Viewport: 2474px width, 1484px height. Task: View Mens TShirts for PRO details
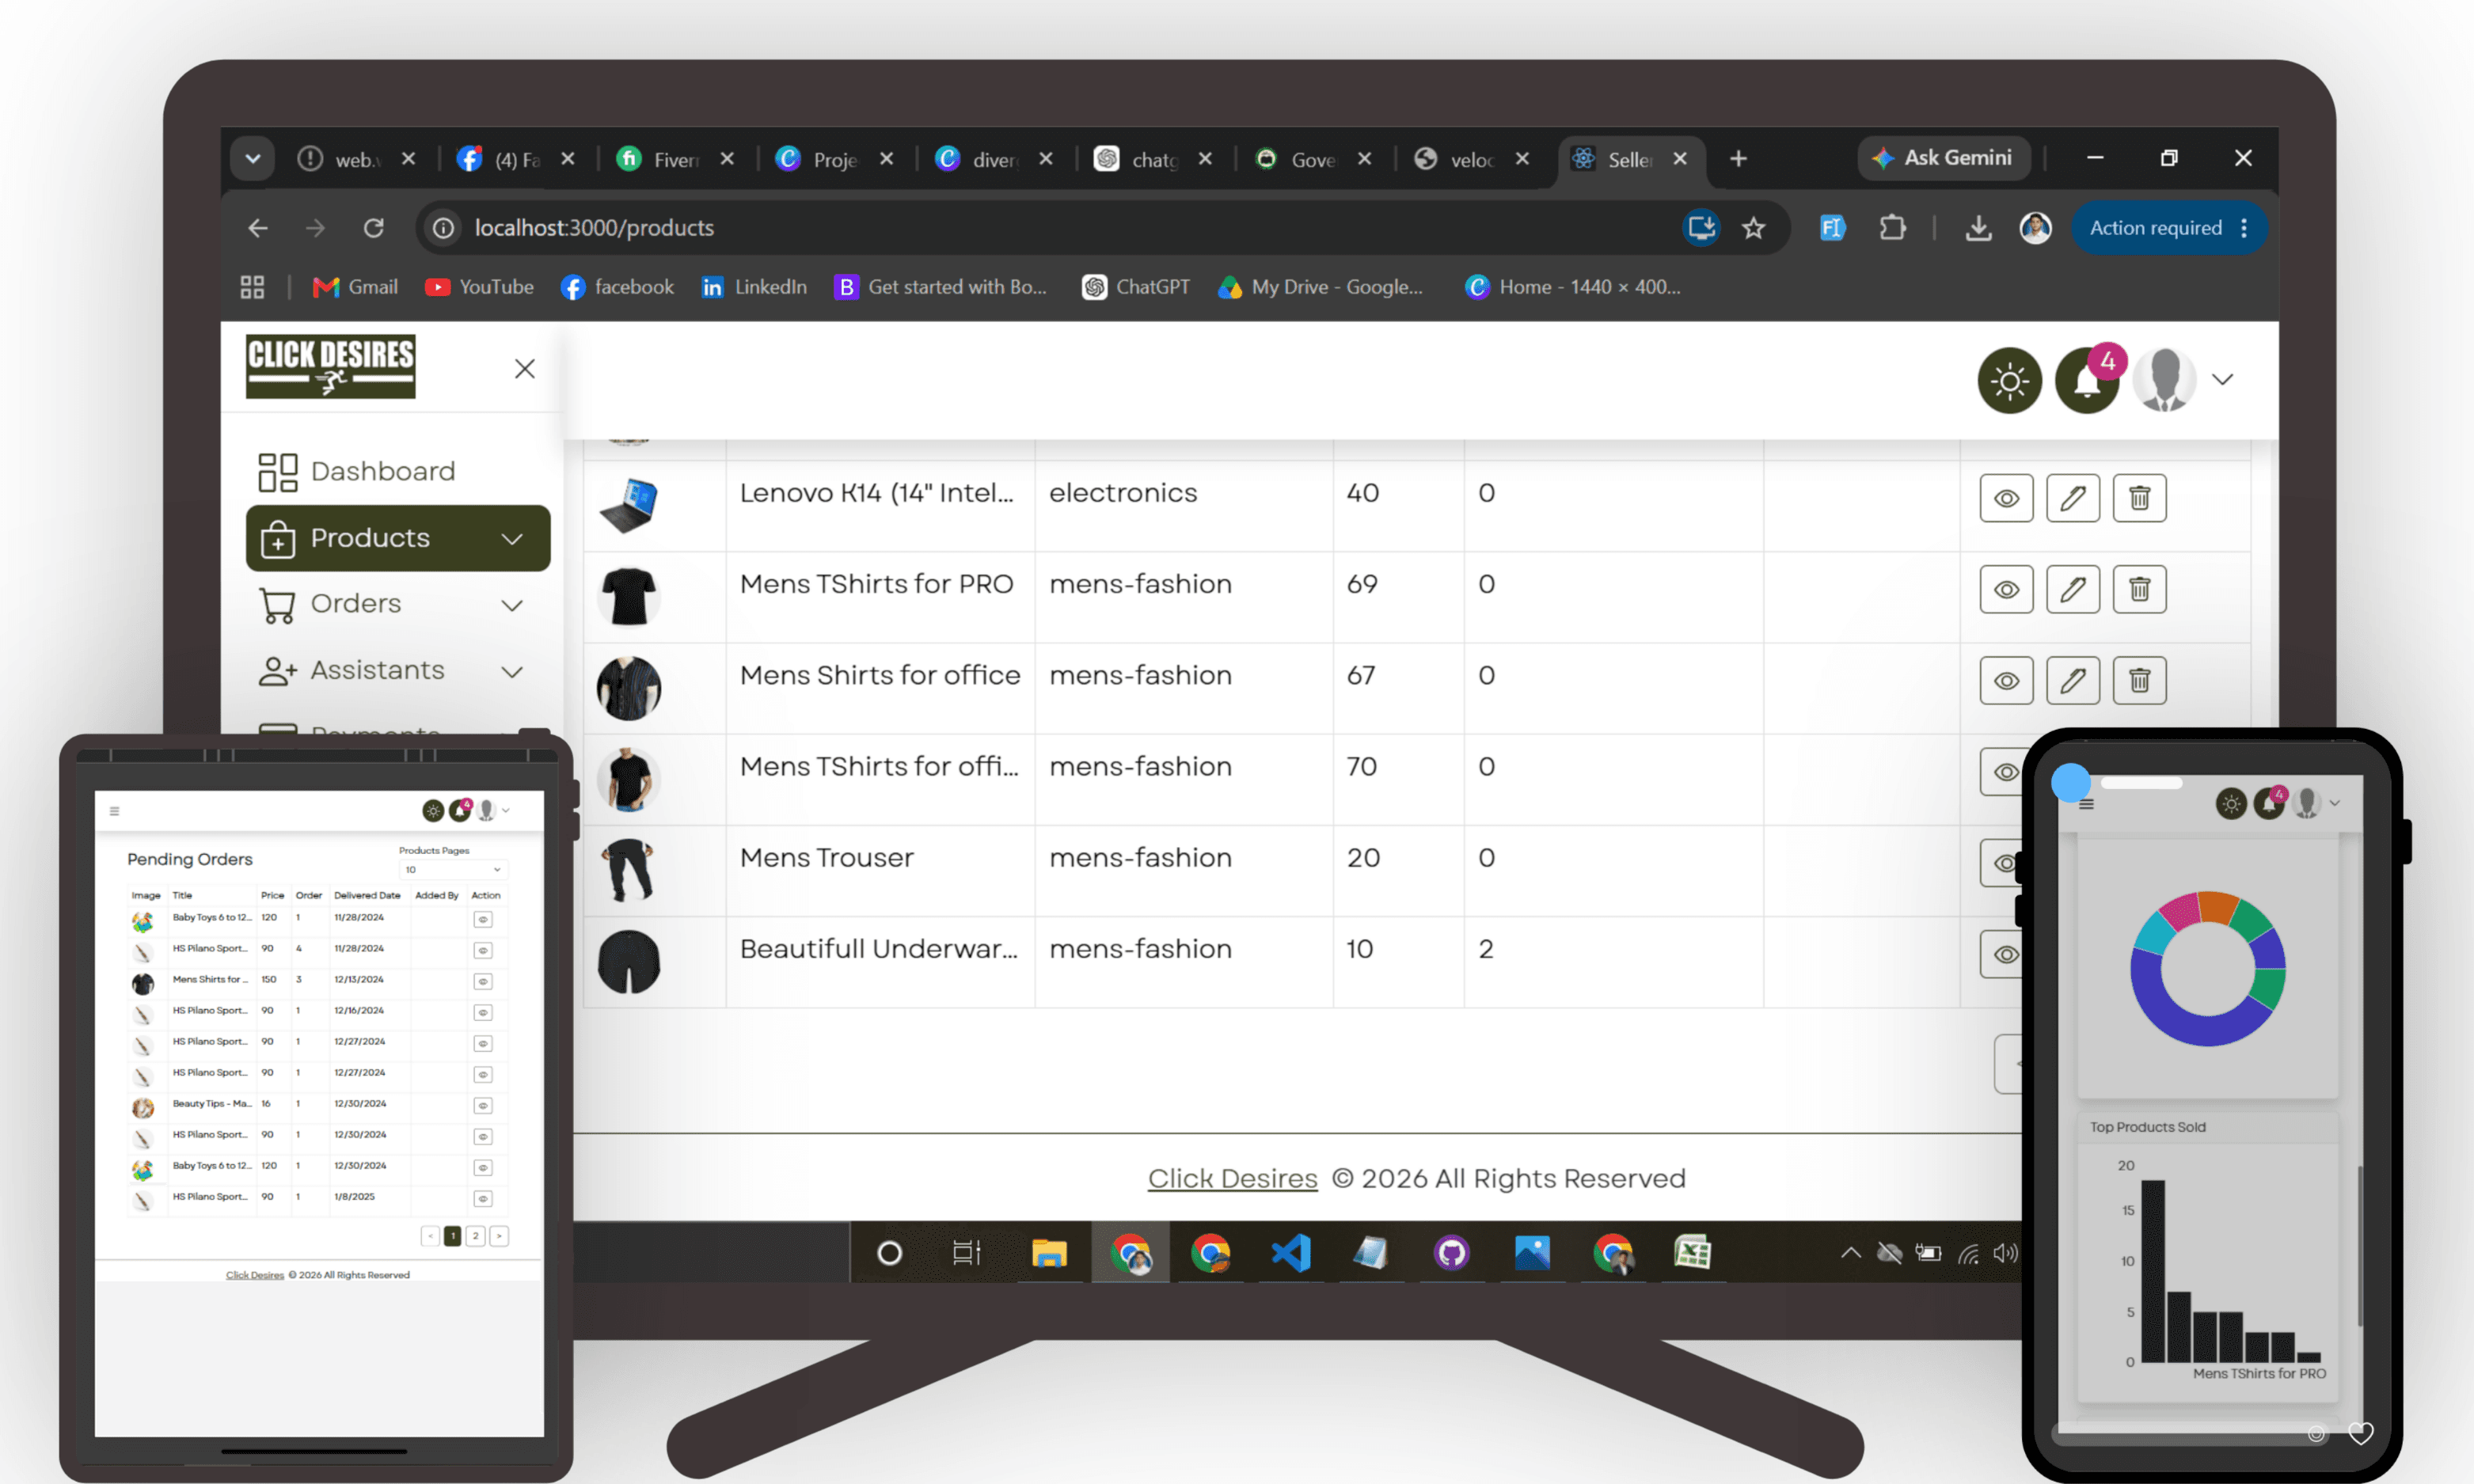pyautogui.click(x=2006, y=589)
